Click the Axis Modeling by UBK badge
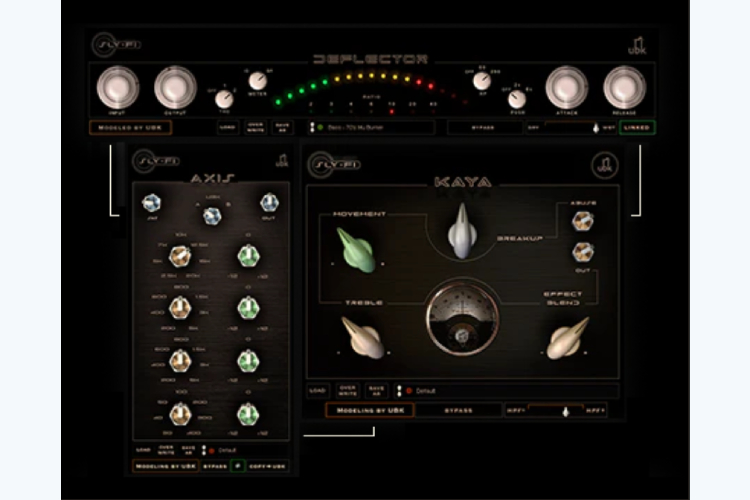The width and height of the screenshot is (750, 500). click(x=165, y=466)
